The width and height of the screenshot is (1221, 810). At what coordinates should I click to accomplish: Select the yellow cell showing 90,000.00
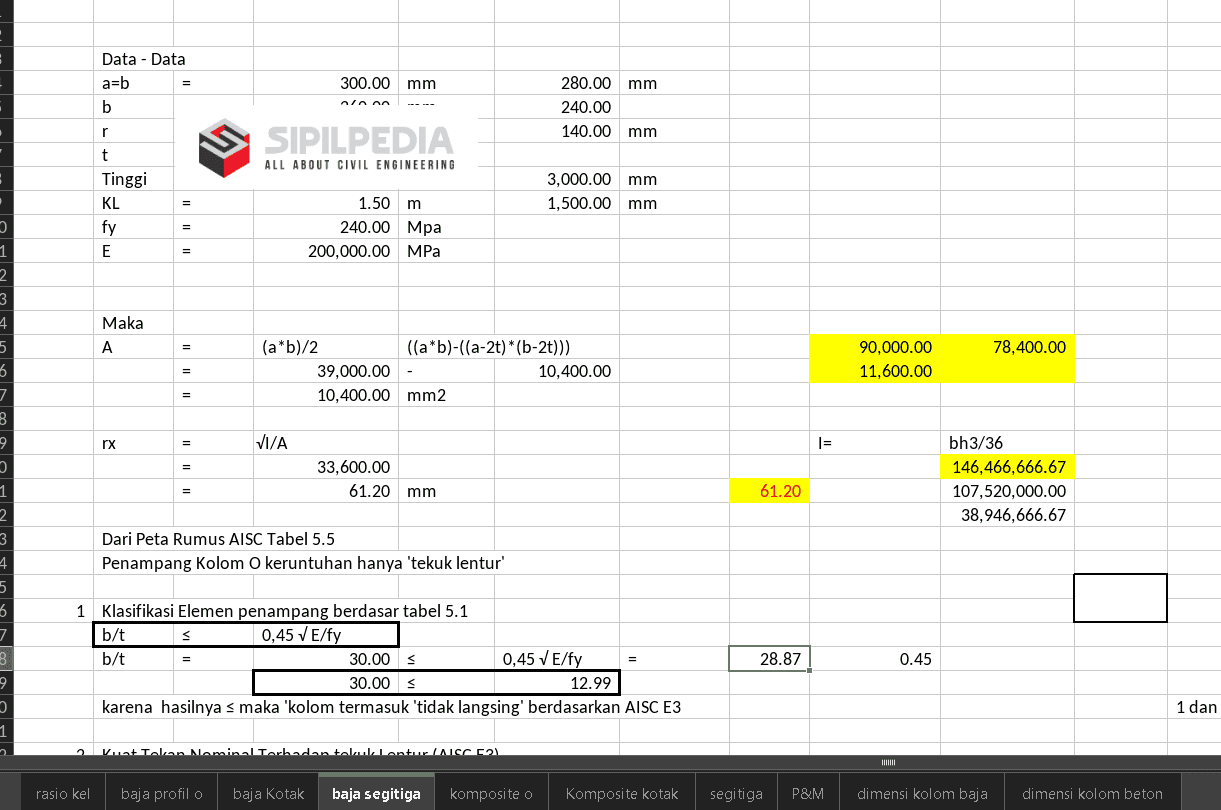(x=874, y=347)
